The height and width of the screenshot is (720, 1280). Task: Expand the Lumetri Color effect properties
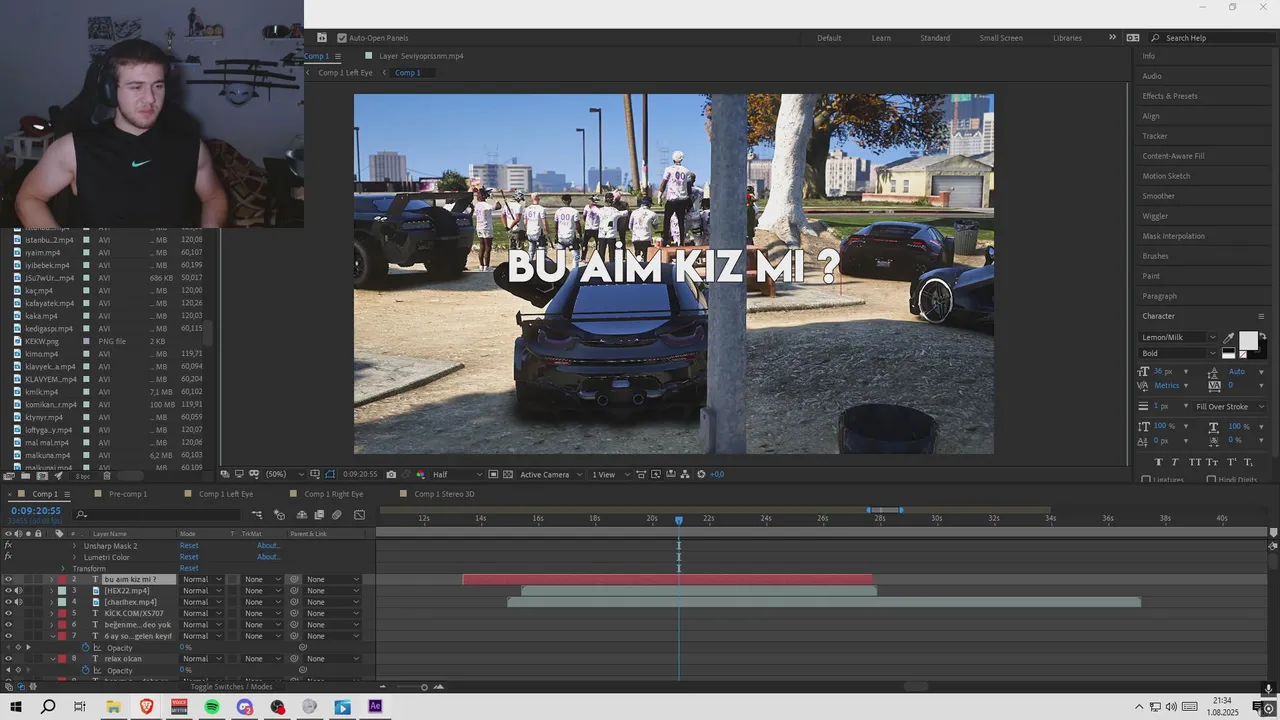[74, 557]
